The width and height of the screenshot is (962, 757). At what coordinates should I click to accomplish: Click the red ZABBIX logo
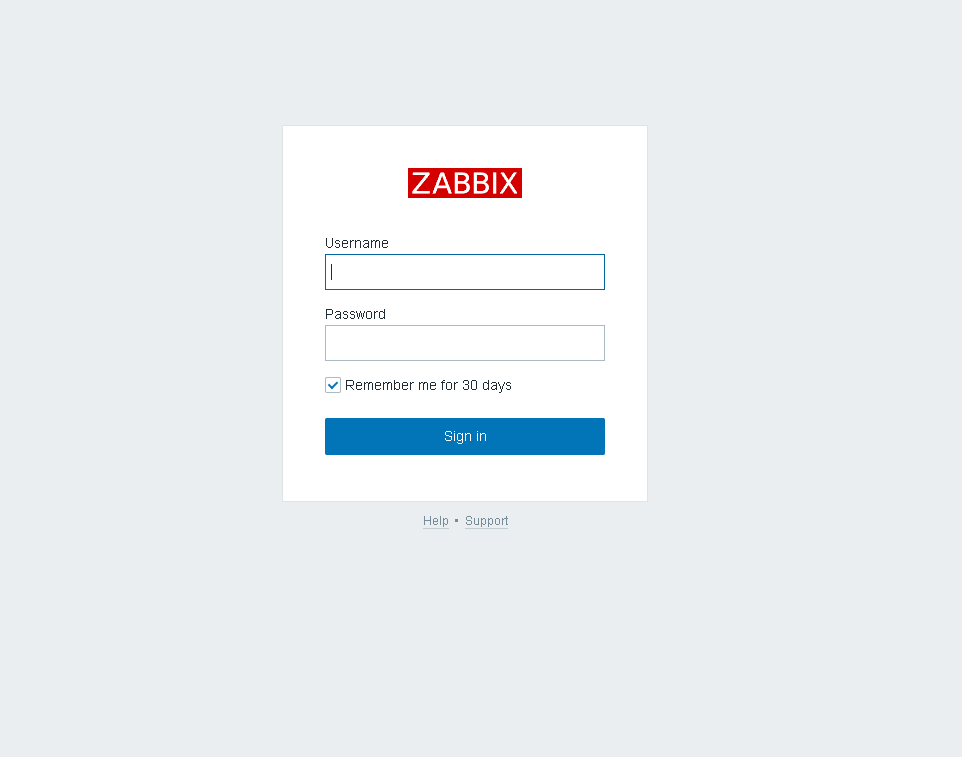pos(464,183)
